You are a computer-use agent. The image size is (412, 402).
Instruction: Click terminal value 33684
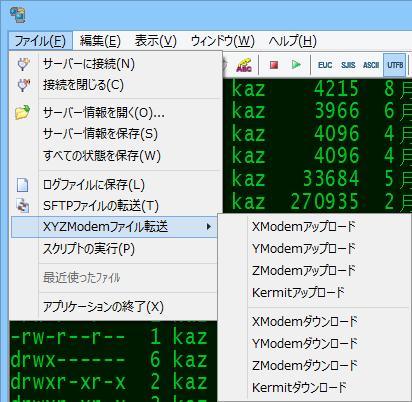click(x=331, y=178)
